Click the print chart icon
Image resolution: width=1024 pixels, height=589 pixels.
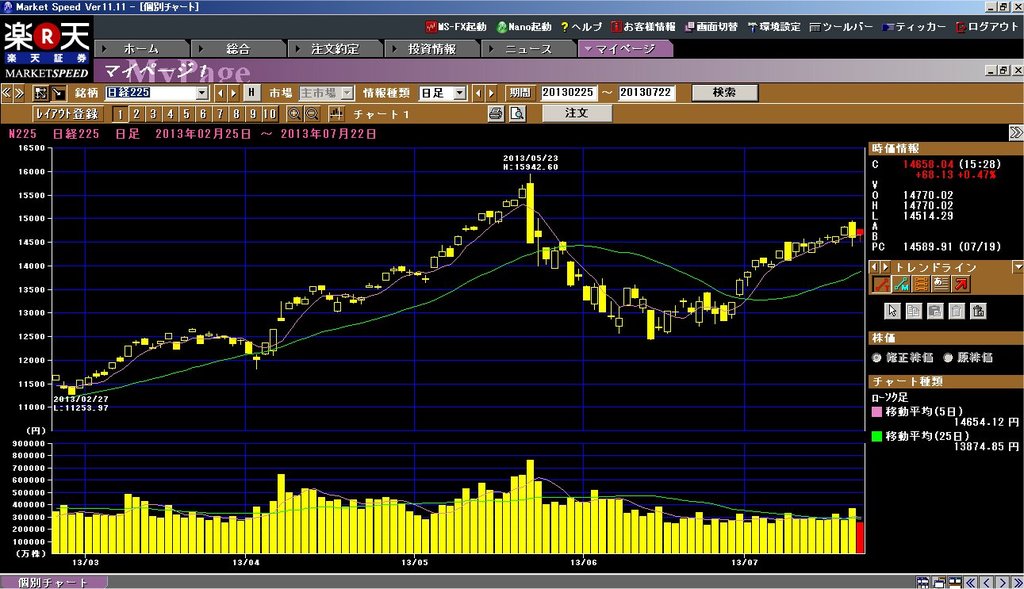(x=495, y=114)
